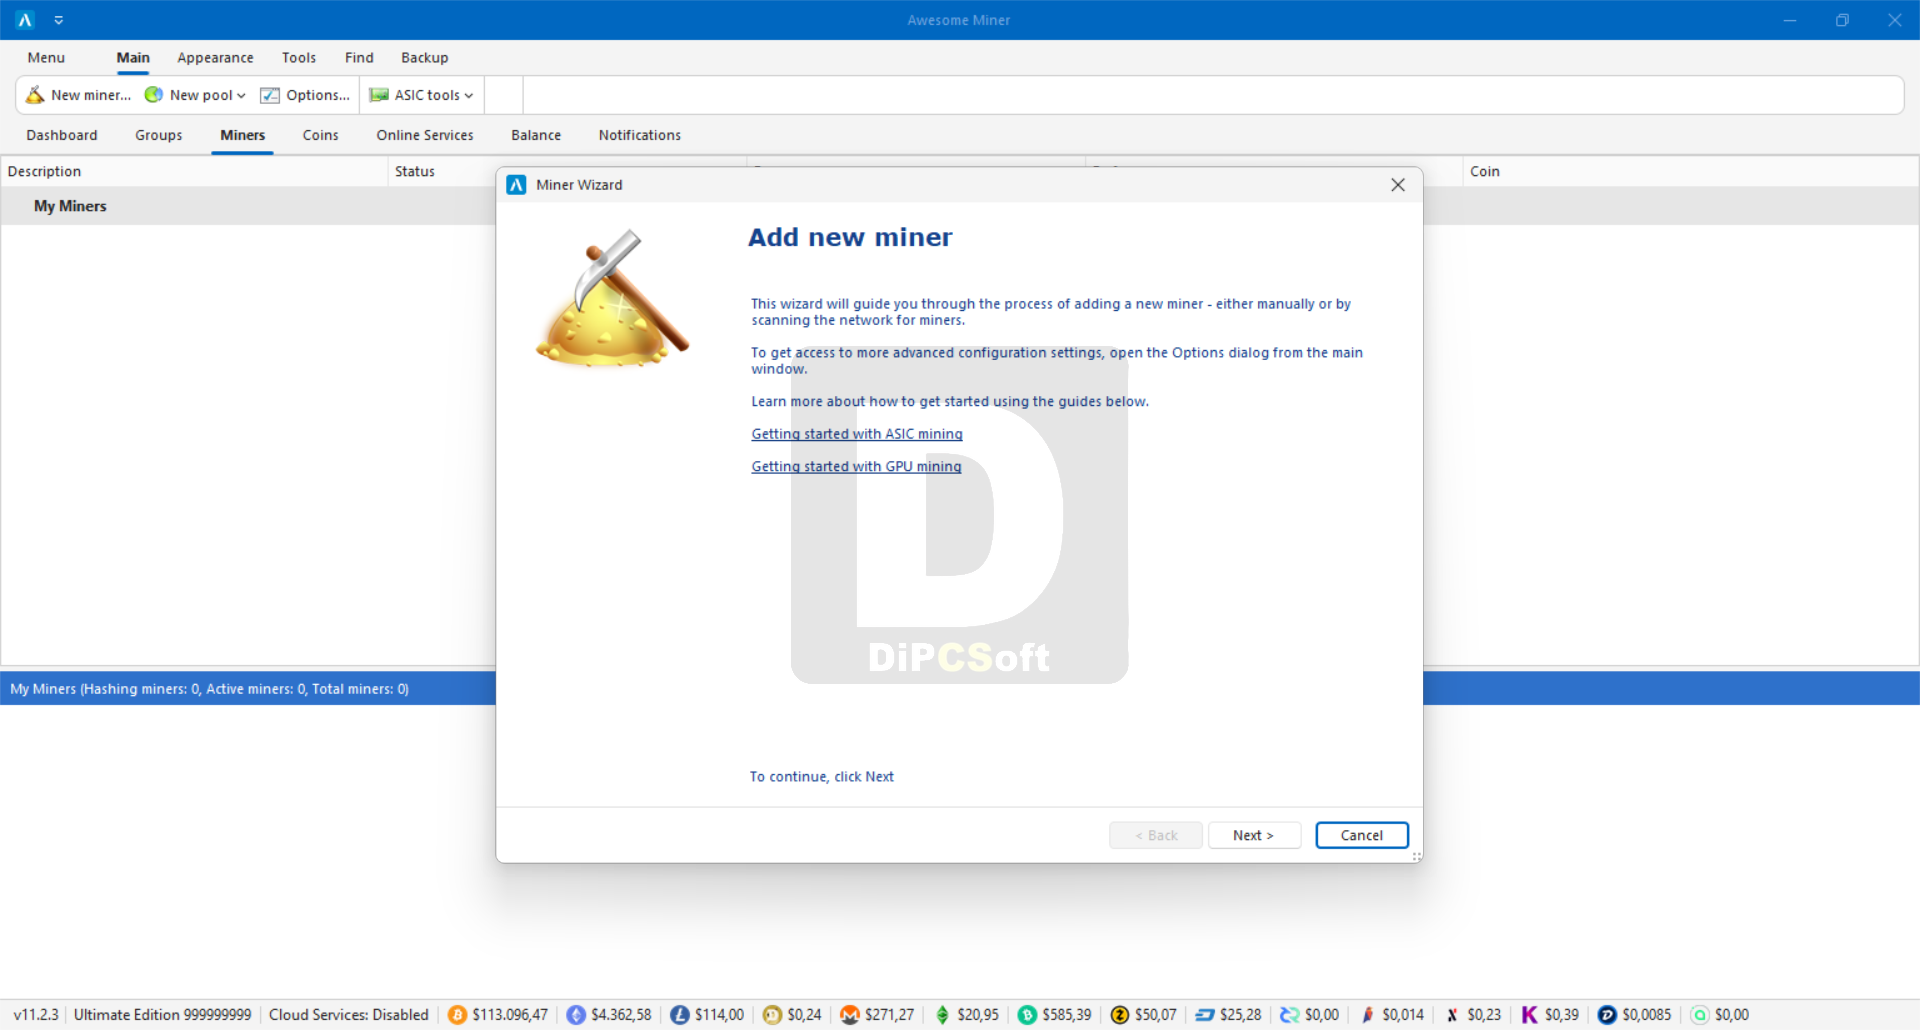Click the Dash icon beside $25,28

click(x=1205, y=1015)
